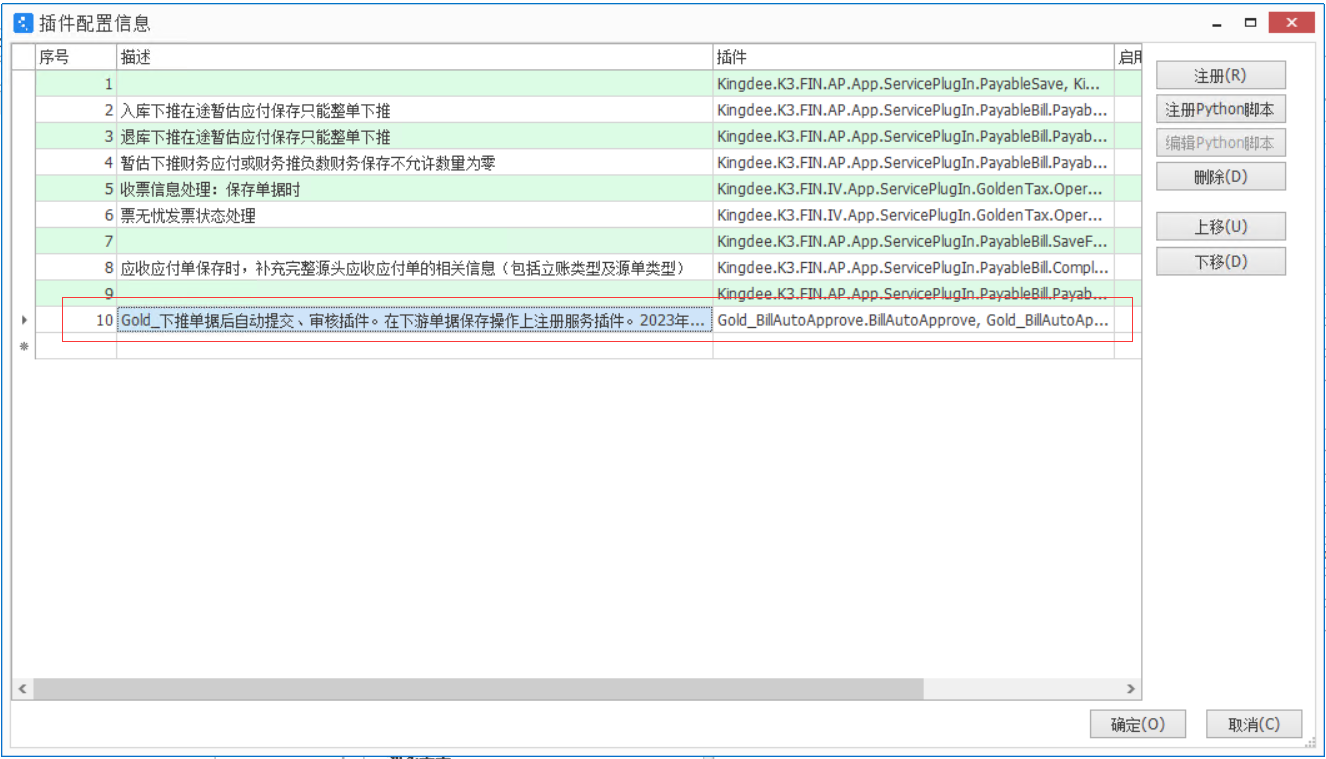
Task: Click horizontal scrollbar right arrow
Action: pyautogui.click(x=1131, y=689)
